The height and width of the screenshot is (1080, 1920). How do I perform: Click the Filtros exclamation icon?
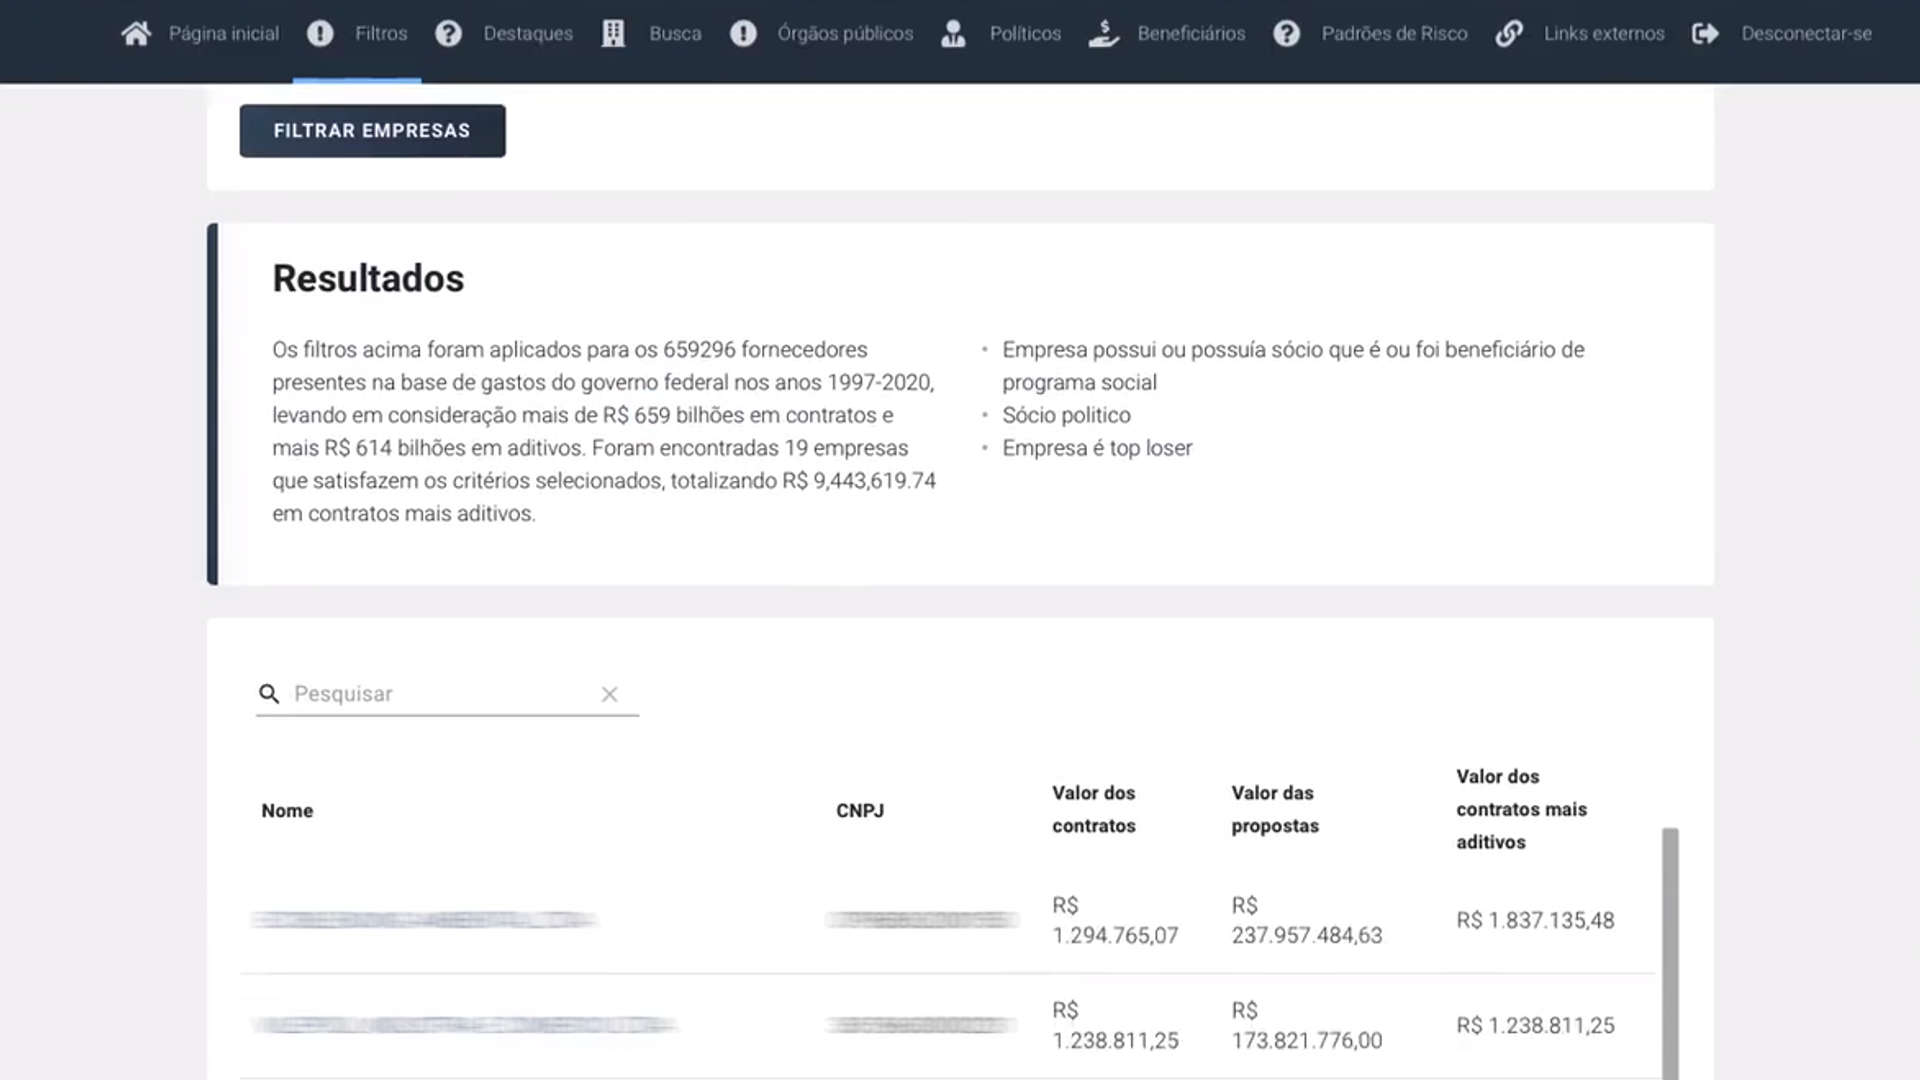320,34
